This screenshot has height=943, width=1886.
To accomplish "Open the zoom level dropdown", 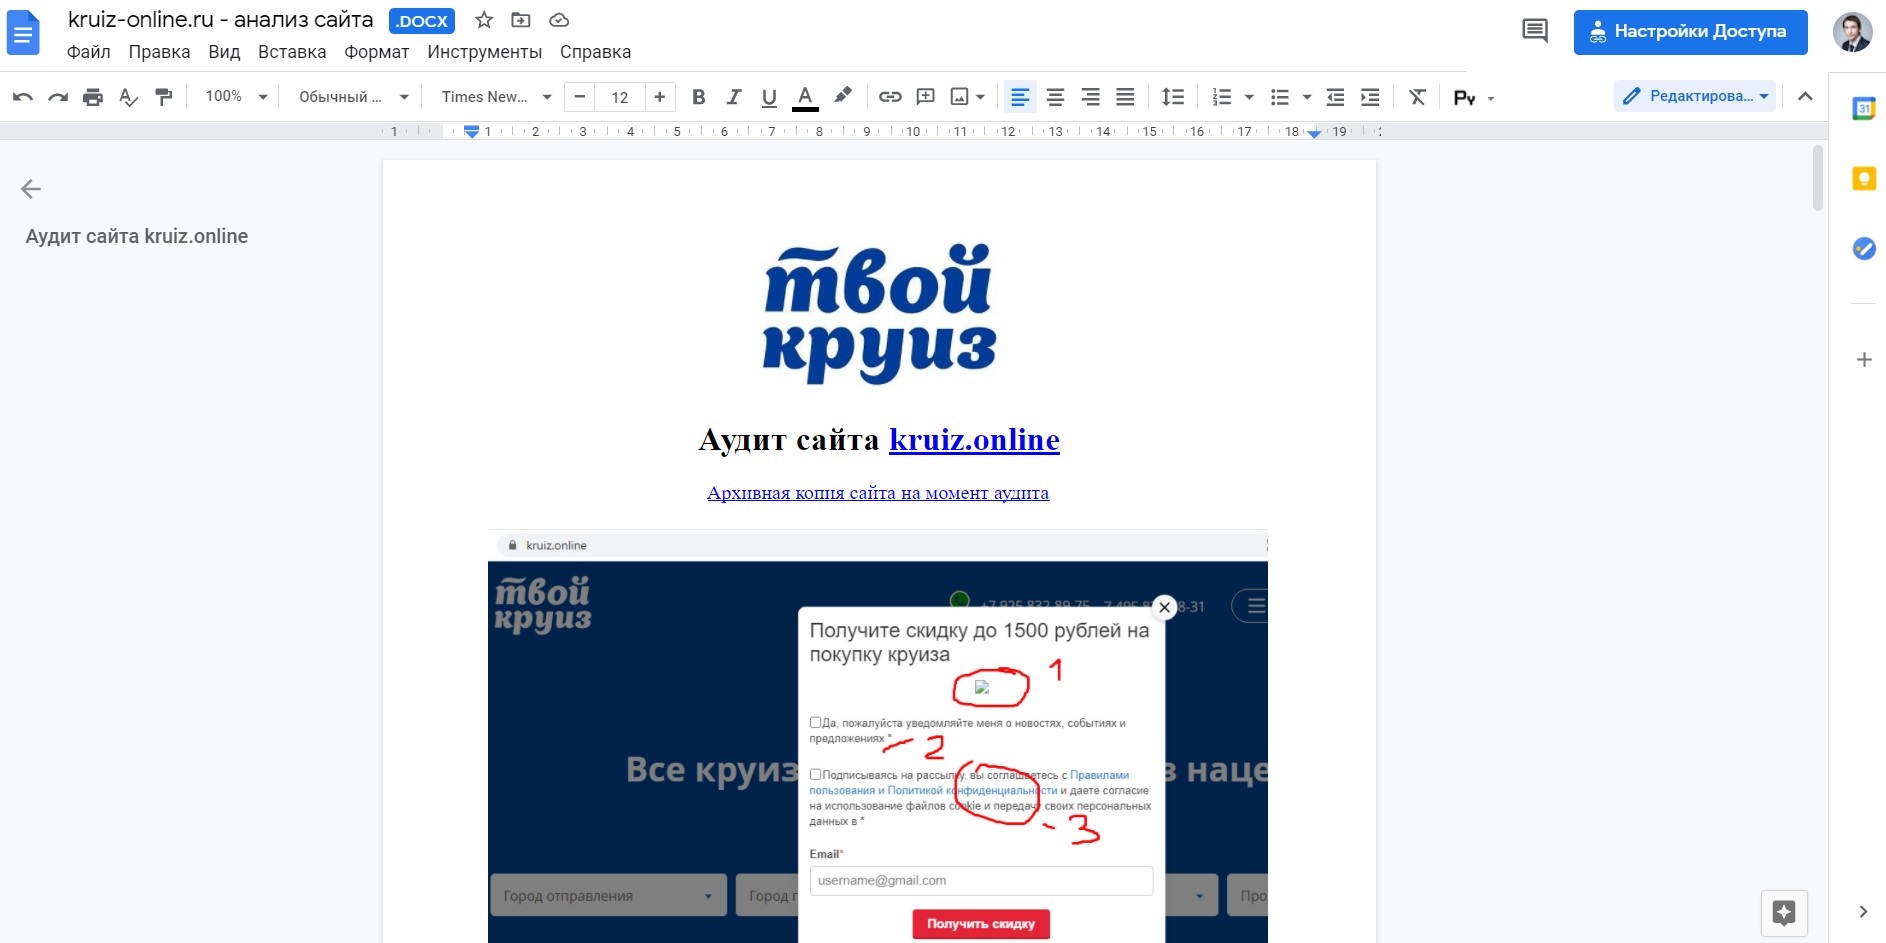I will click(x=233, y=96).
